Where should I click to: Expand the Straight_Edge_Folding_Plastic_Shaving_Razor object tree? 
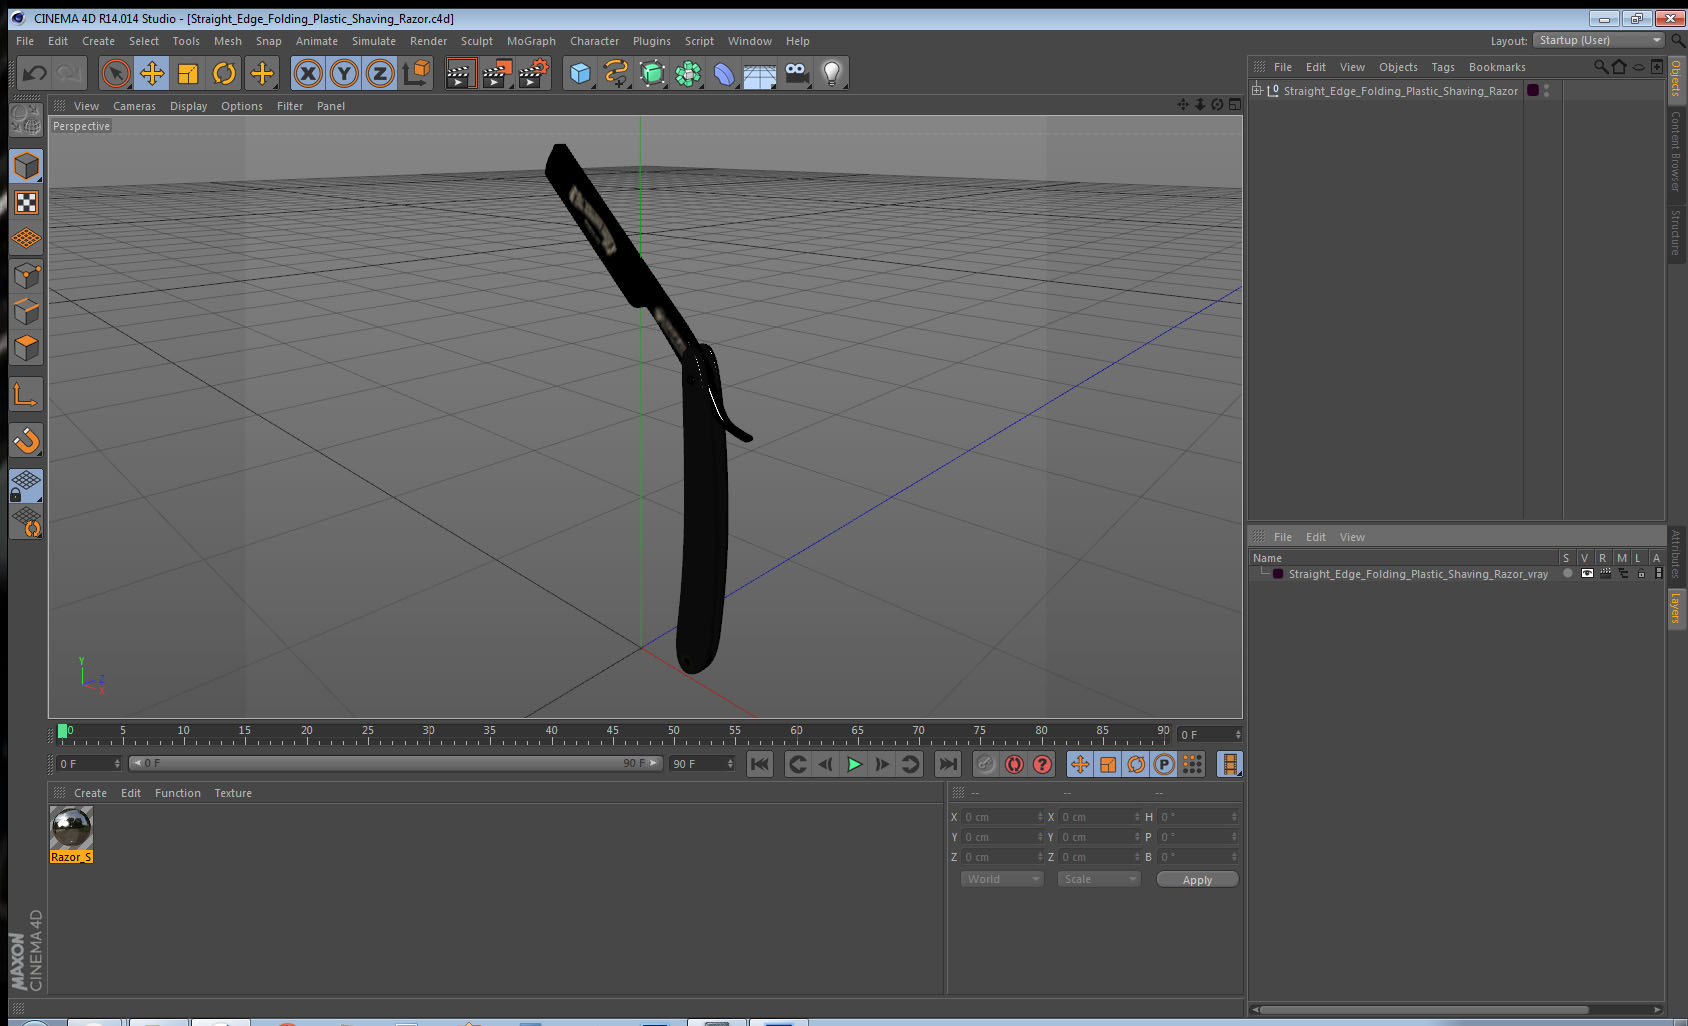pyautogui.click(x=1257, y=90)
